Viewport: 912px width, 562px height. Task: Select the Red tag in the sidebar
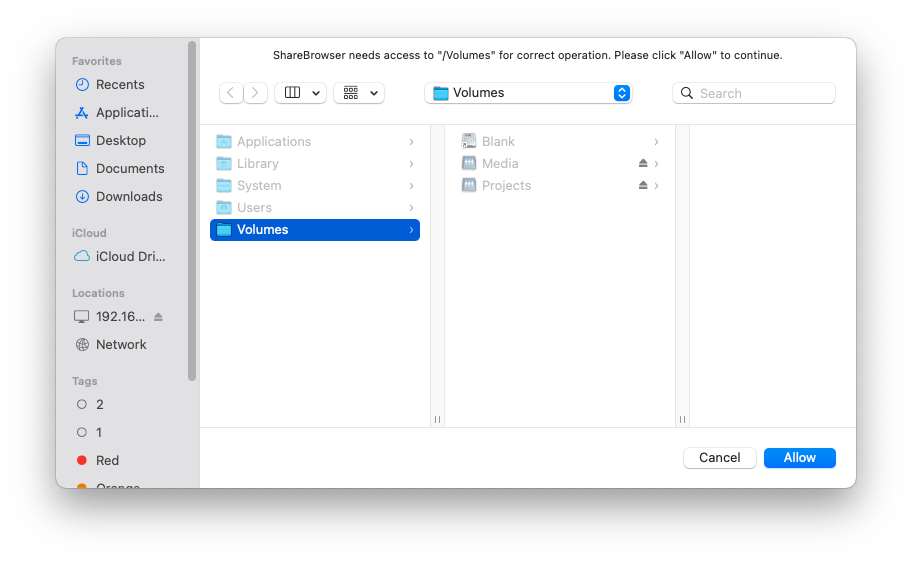point(107,461)
